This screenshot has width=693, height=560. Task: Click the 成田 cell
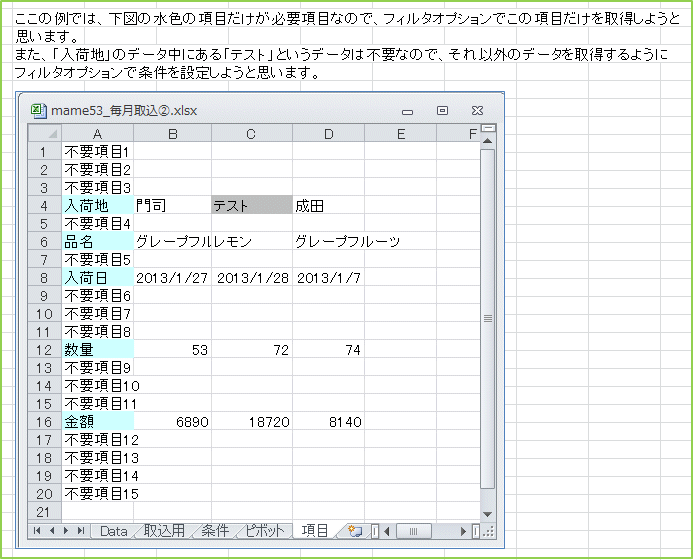click(328, 206)
